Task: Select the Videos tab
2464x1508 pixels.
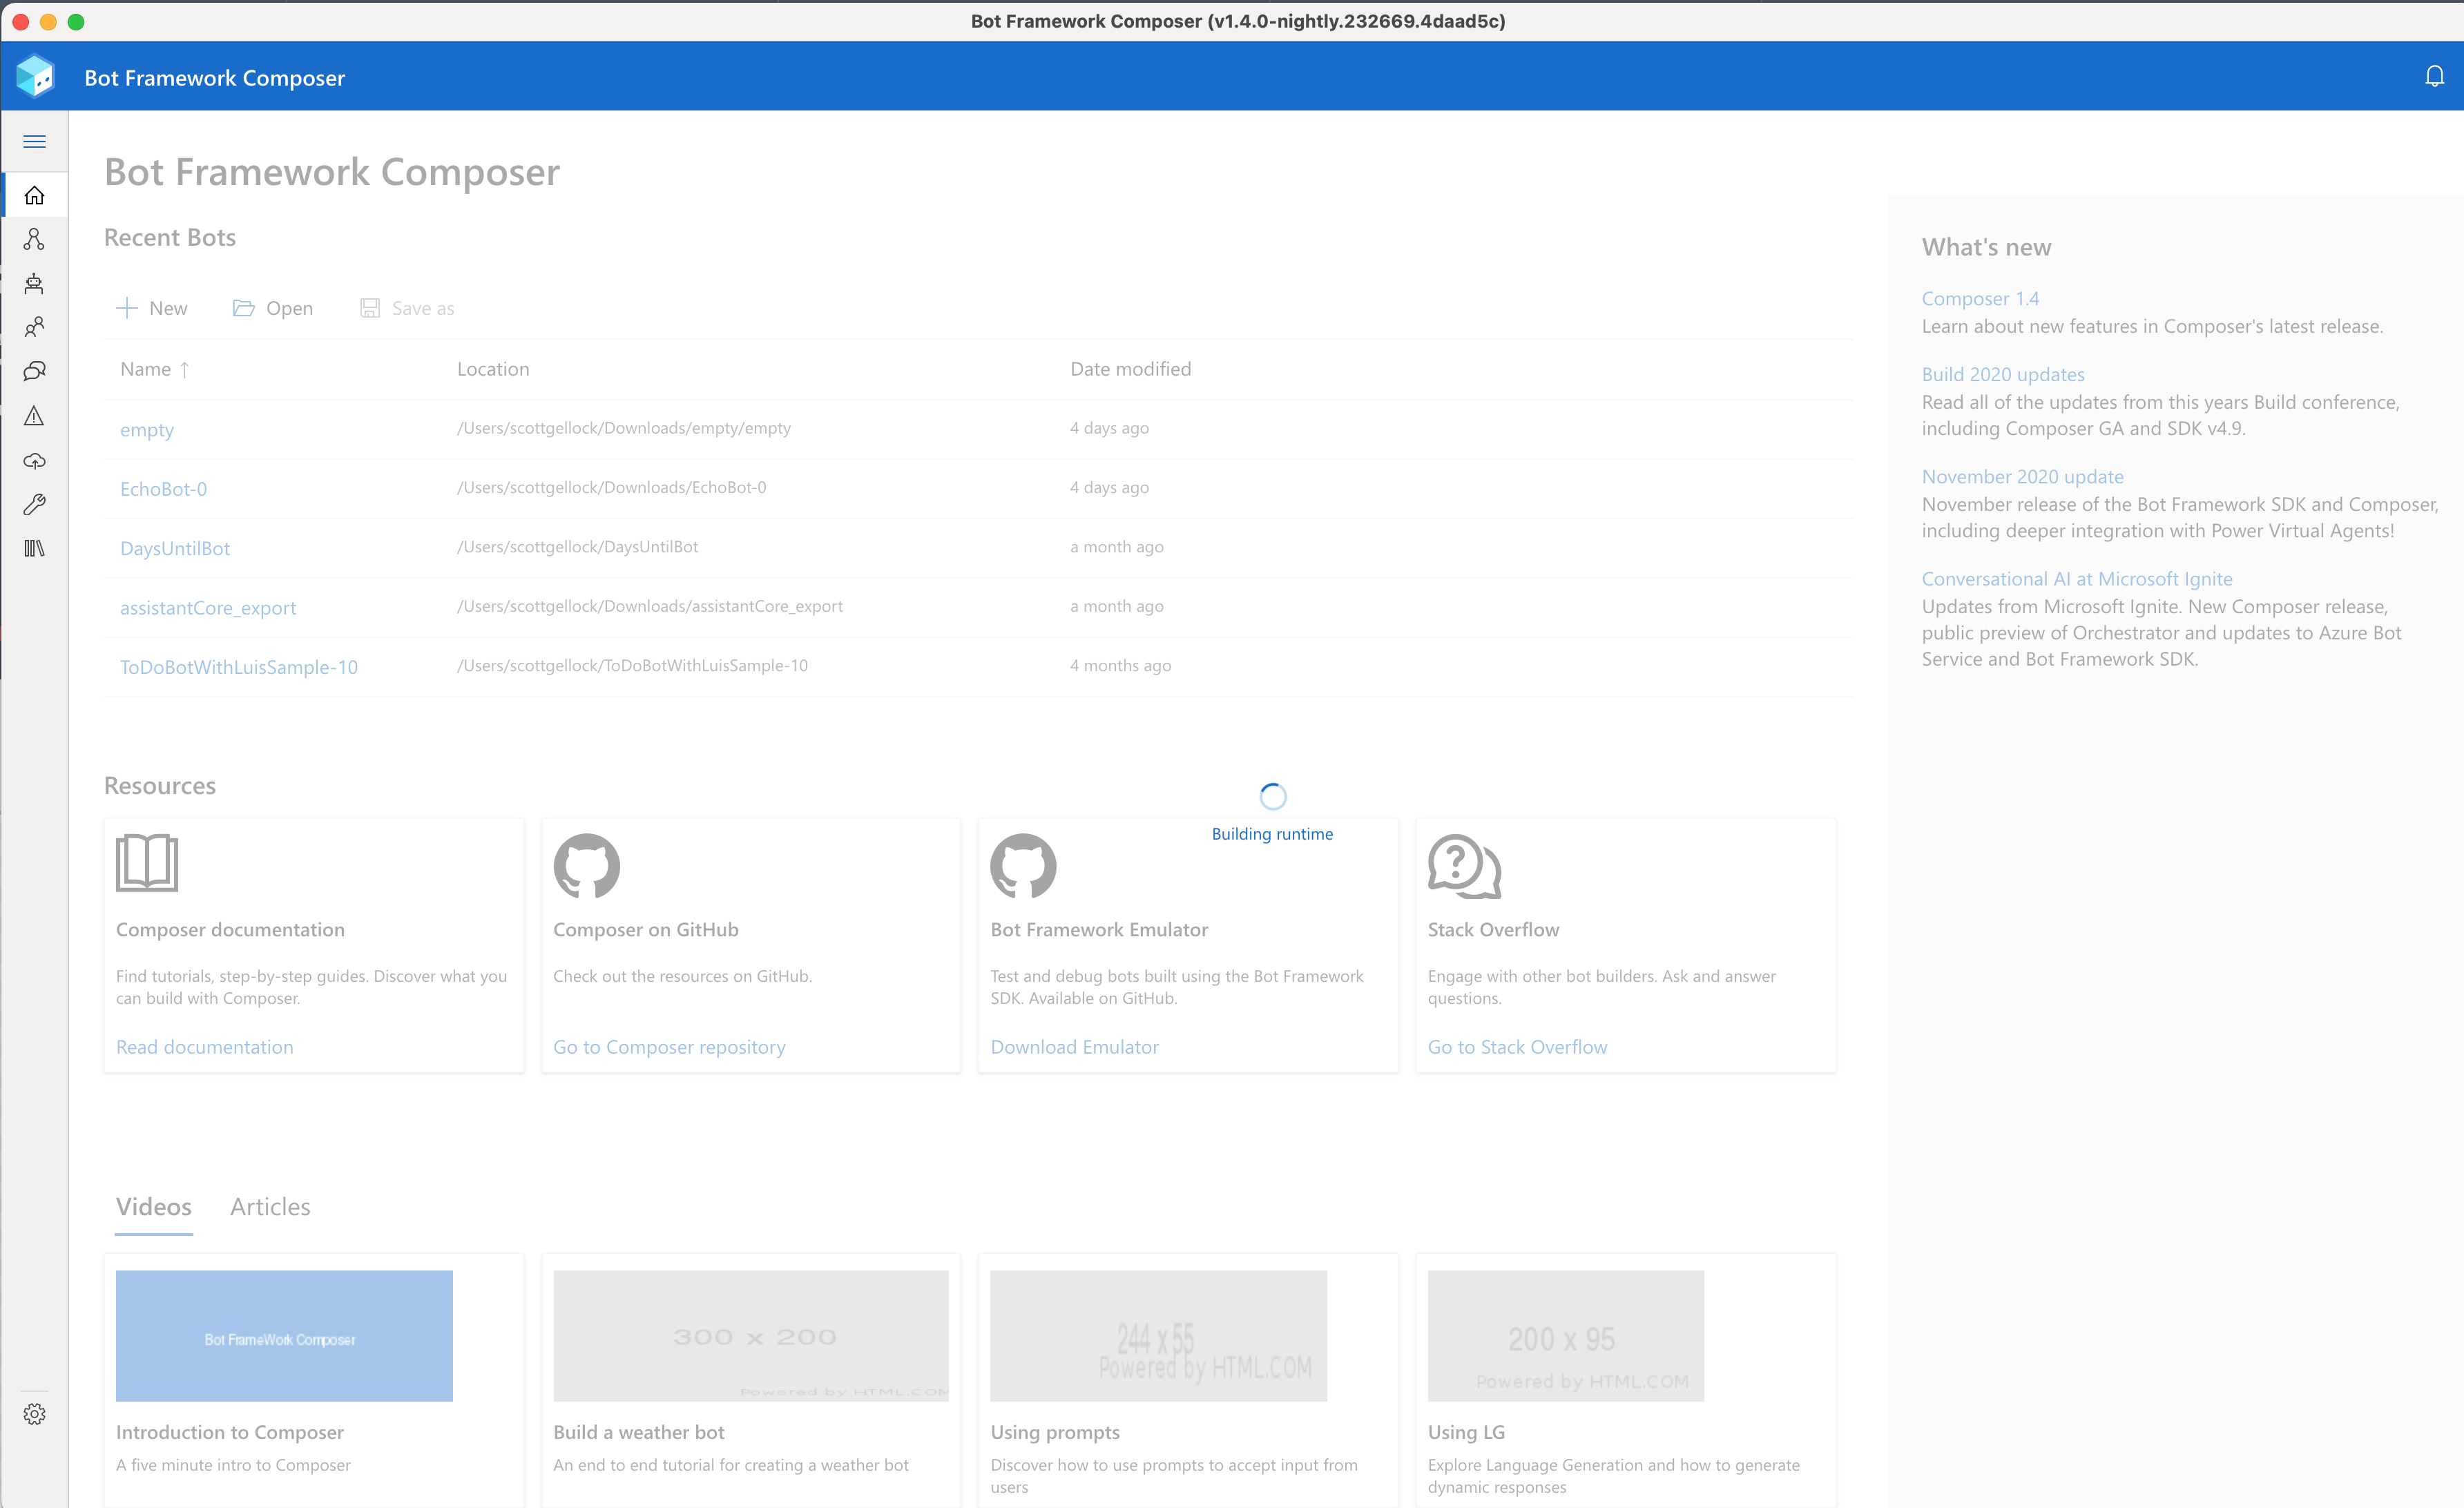Action: click(153, 1207)
